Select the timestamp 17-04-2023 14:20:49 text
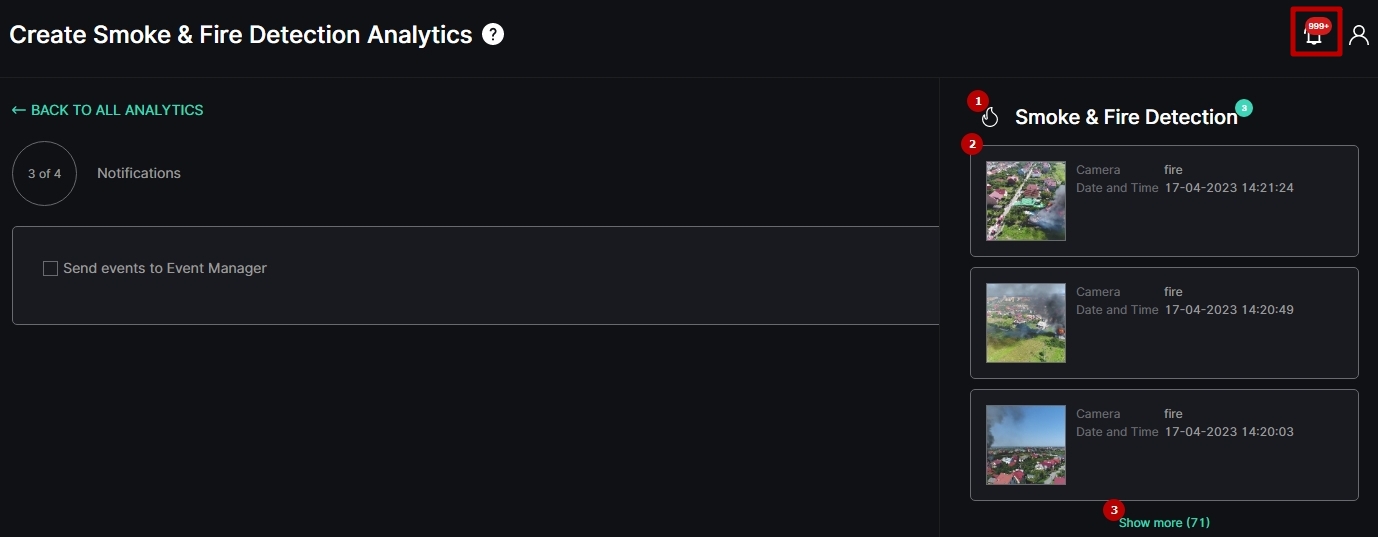This screenshot has height=537, width=1378. pos(1229,310)
